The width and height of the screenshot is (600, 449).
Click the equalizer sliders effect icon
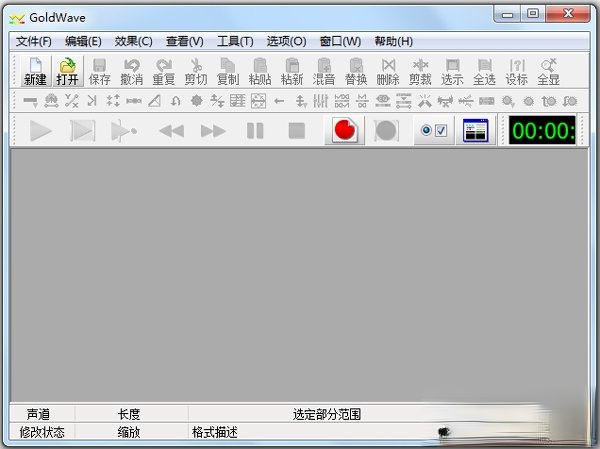pyautogui.click(x=321, y=101)
